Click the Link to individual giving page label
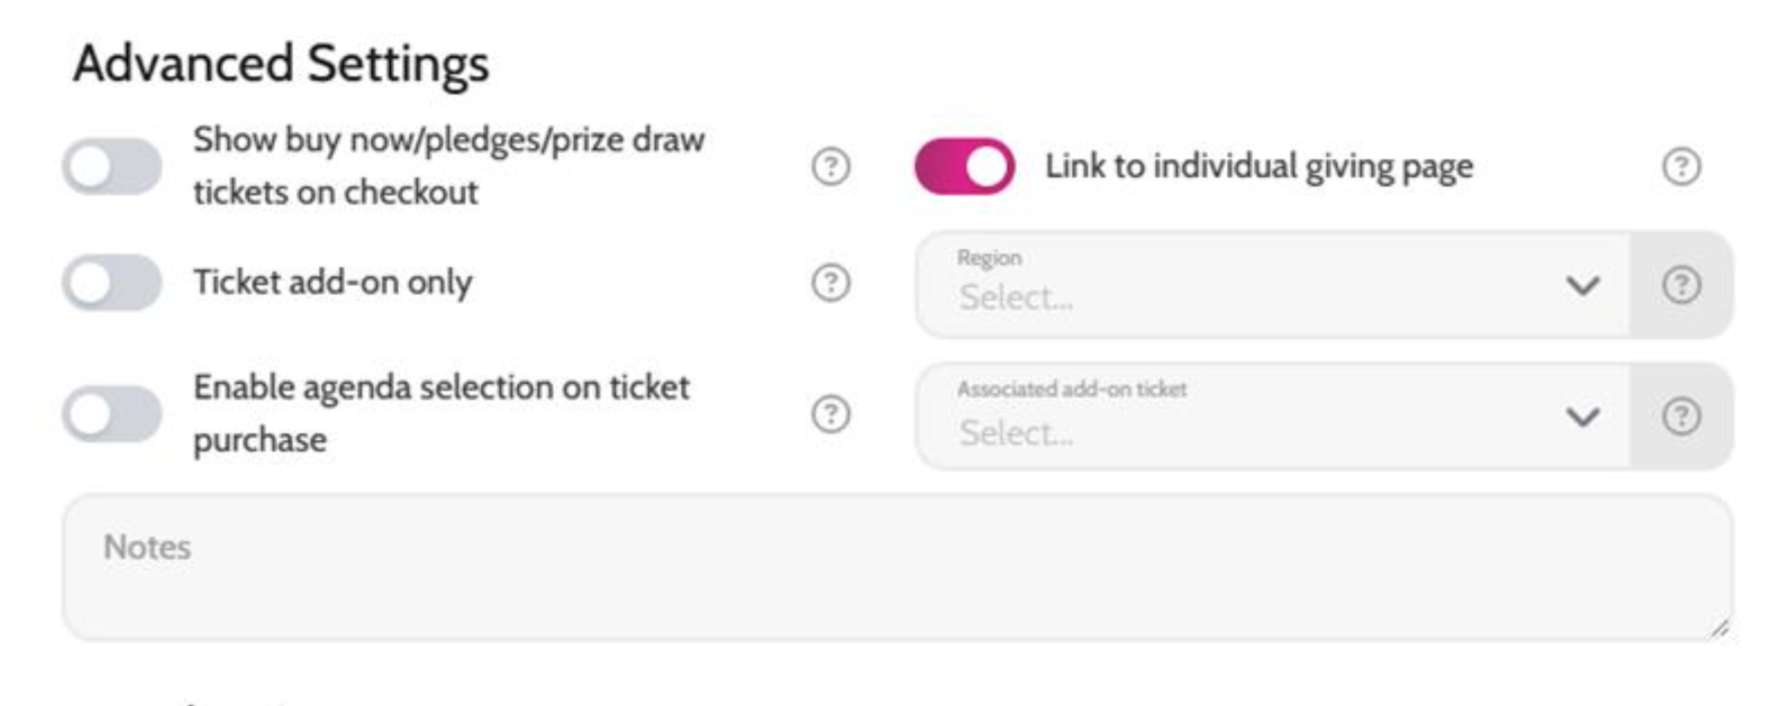Screen dimensions: 1789x706 [x=1258, y=166]
